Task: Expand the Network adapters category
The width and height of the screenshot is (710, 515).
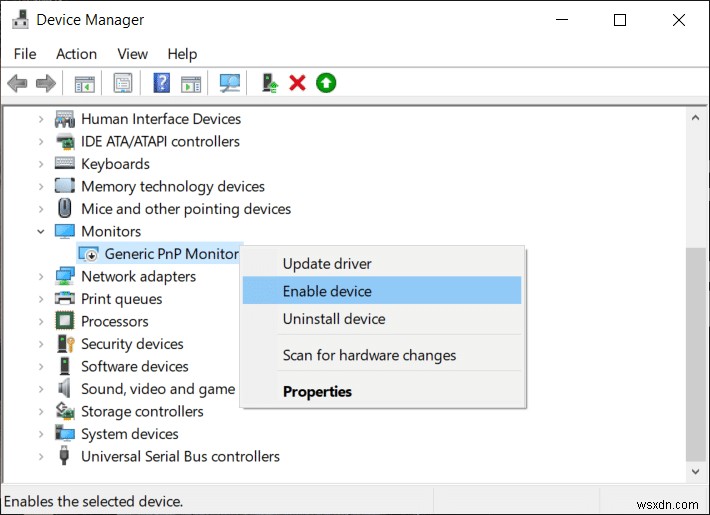Action: pyautogui.click(x=41, y=276)
